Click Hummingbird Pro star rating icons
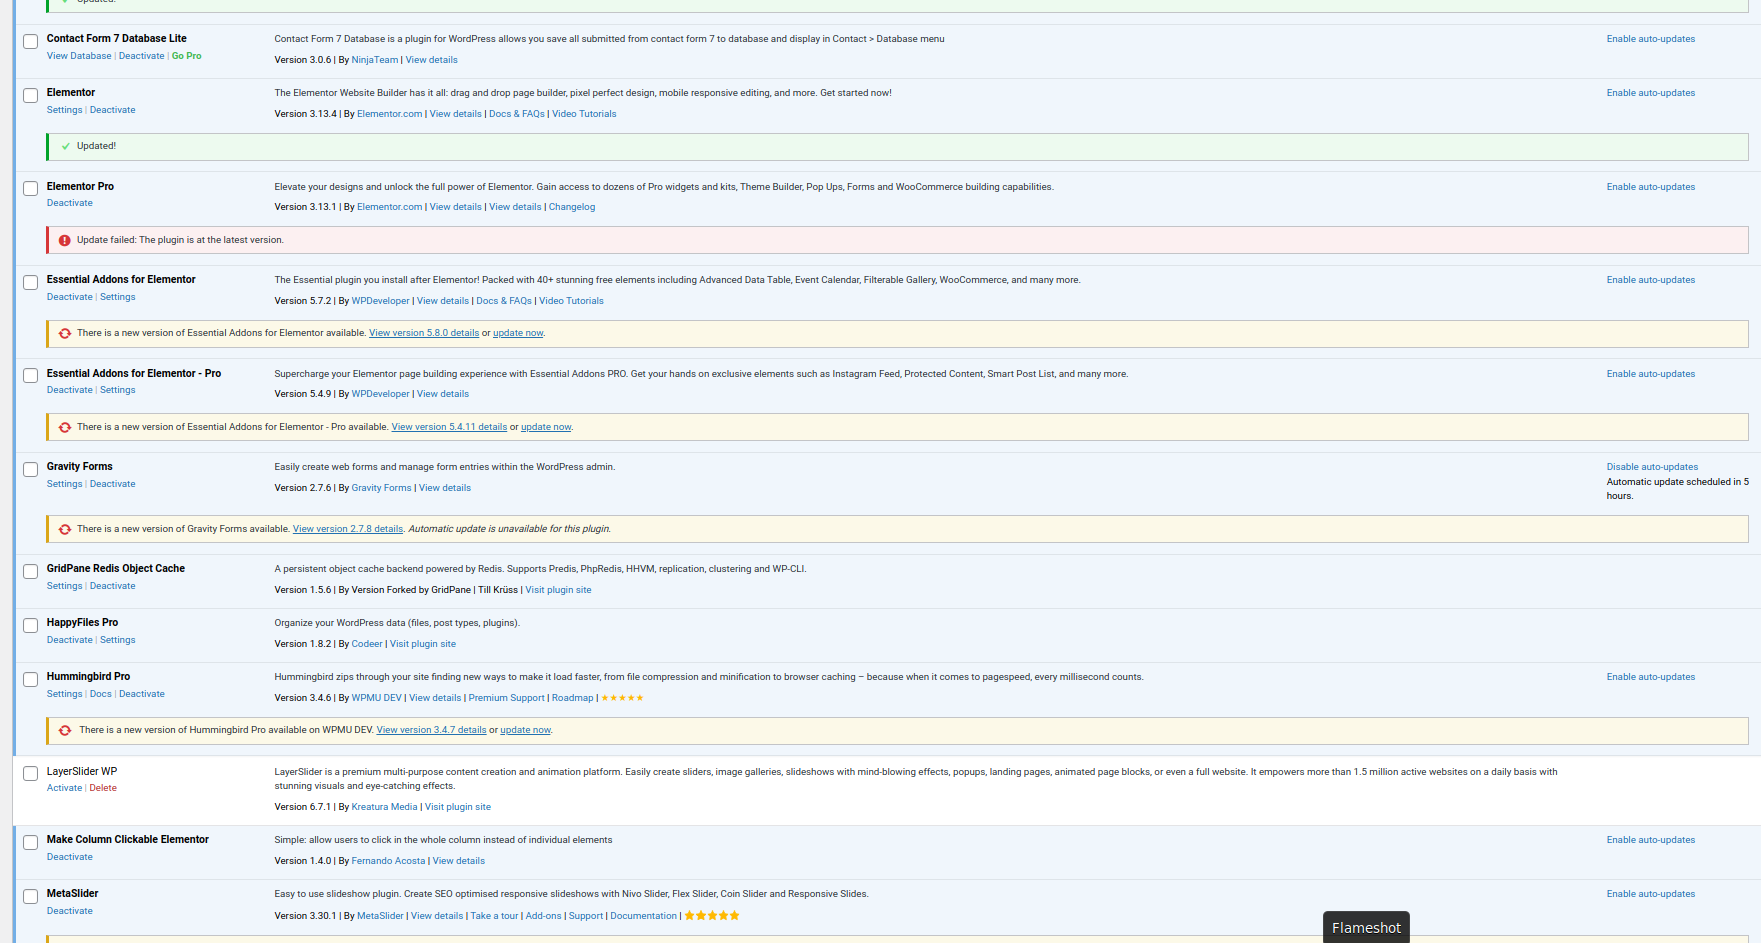The image size is (1761, 943). click(x=622, y=698)
